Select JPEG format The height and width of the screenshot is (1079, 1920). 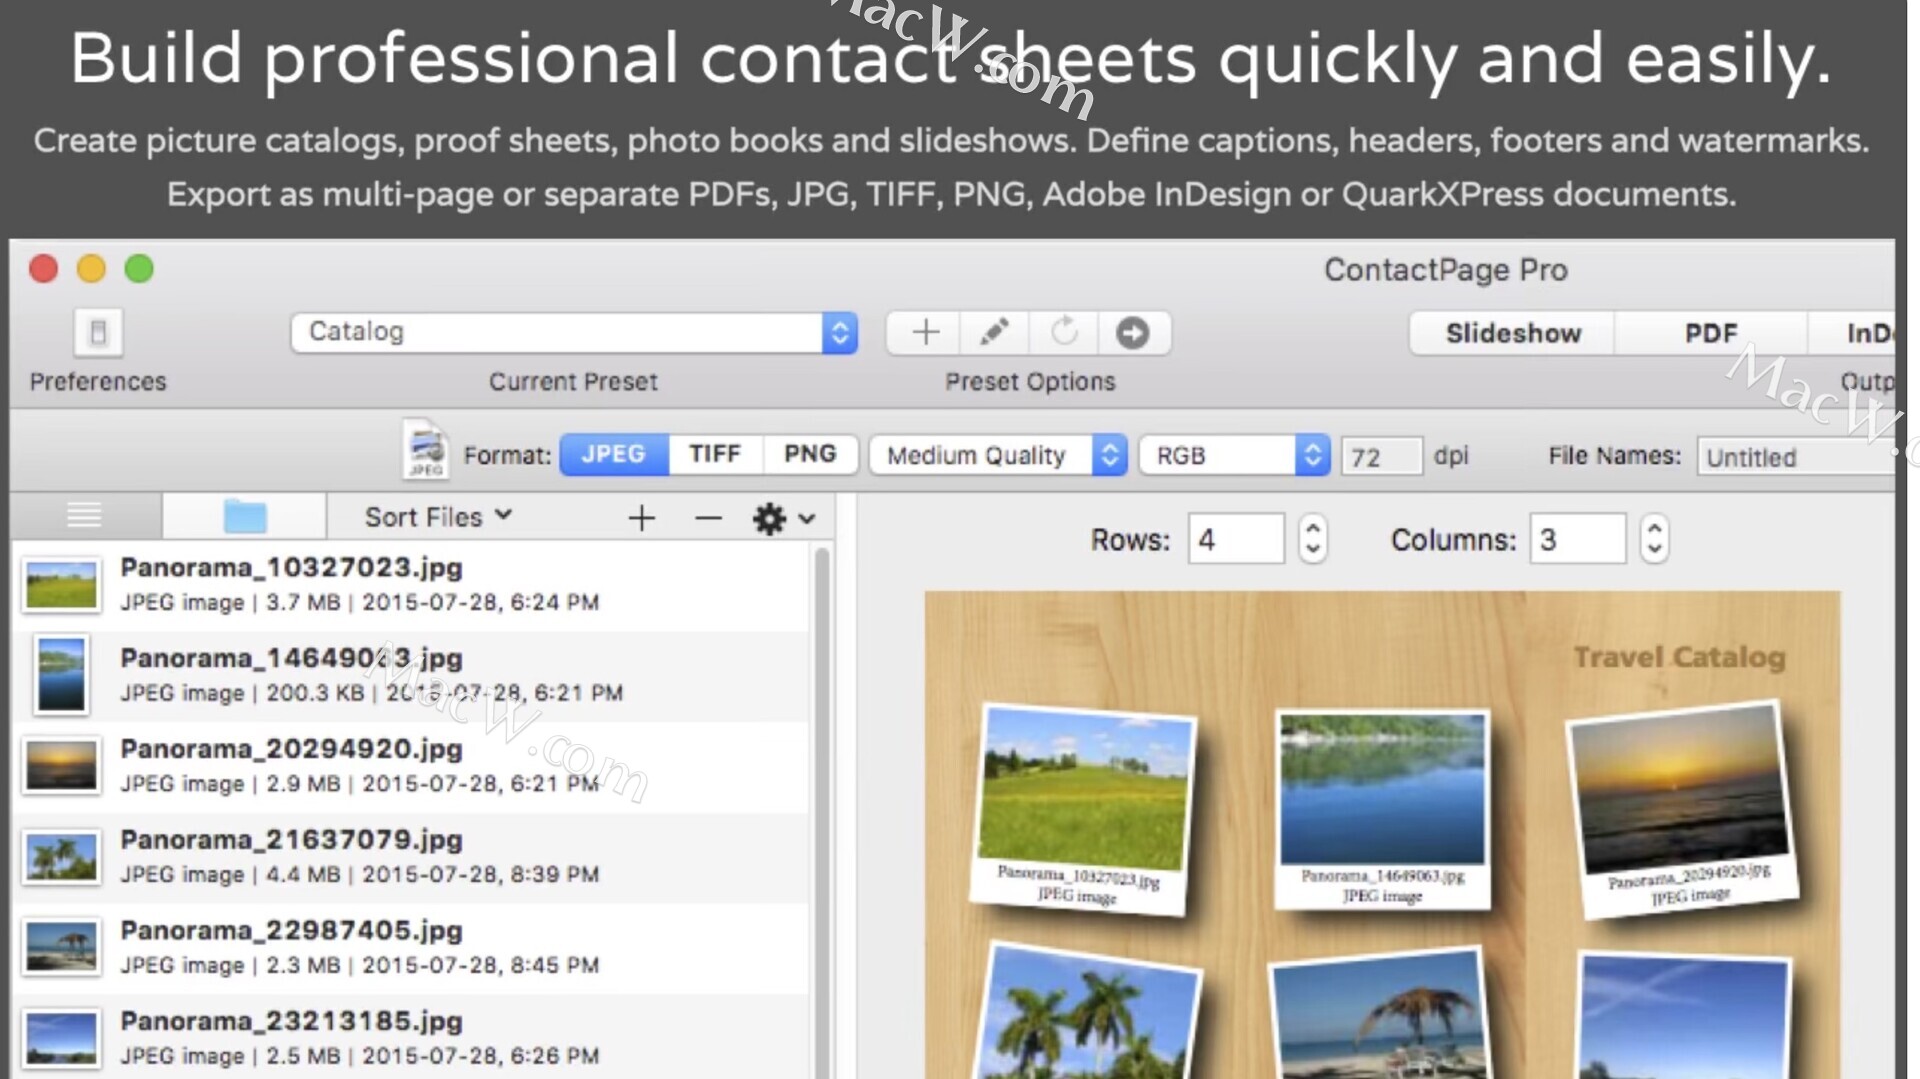click(x=613, y=454)
